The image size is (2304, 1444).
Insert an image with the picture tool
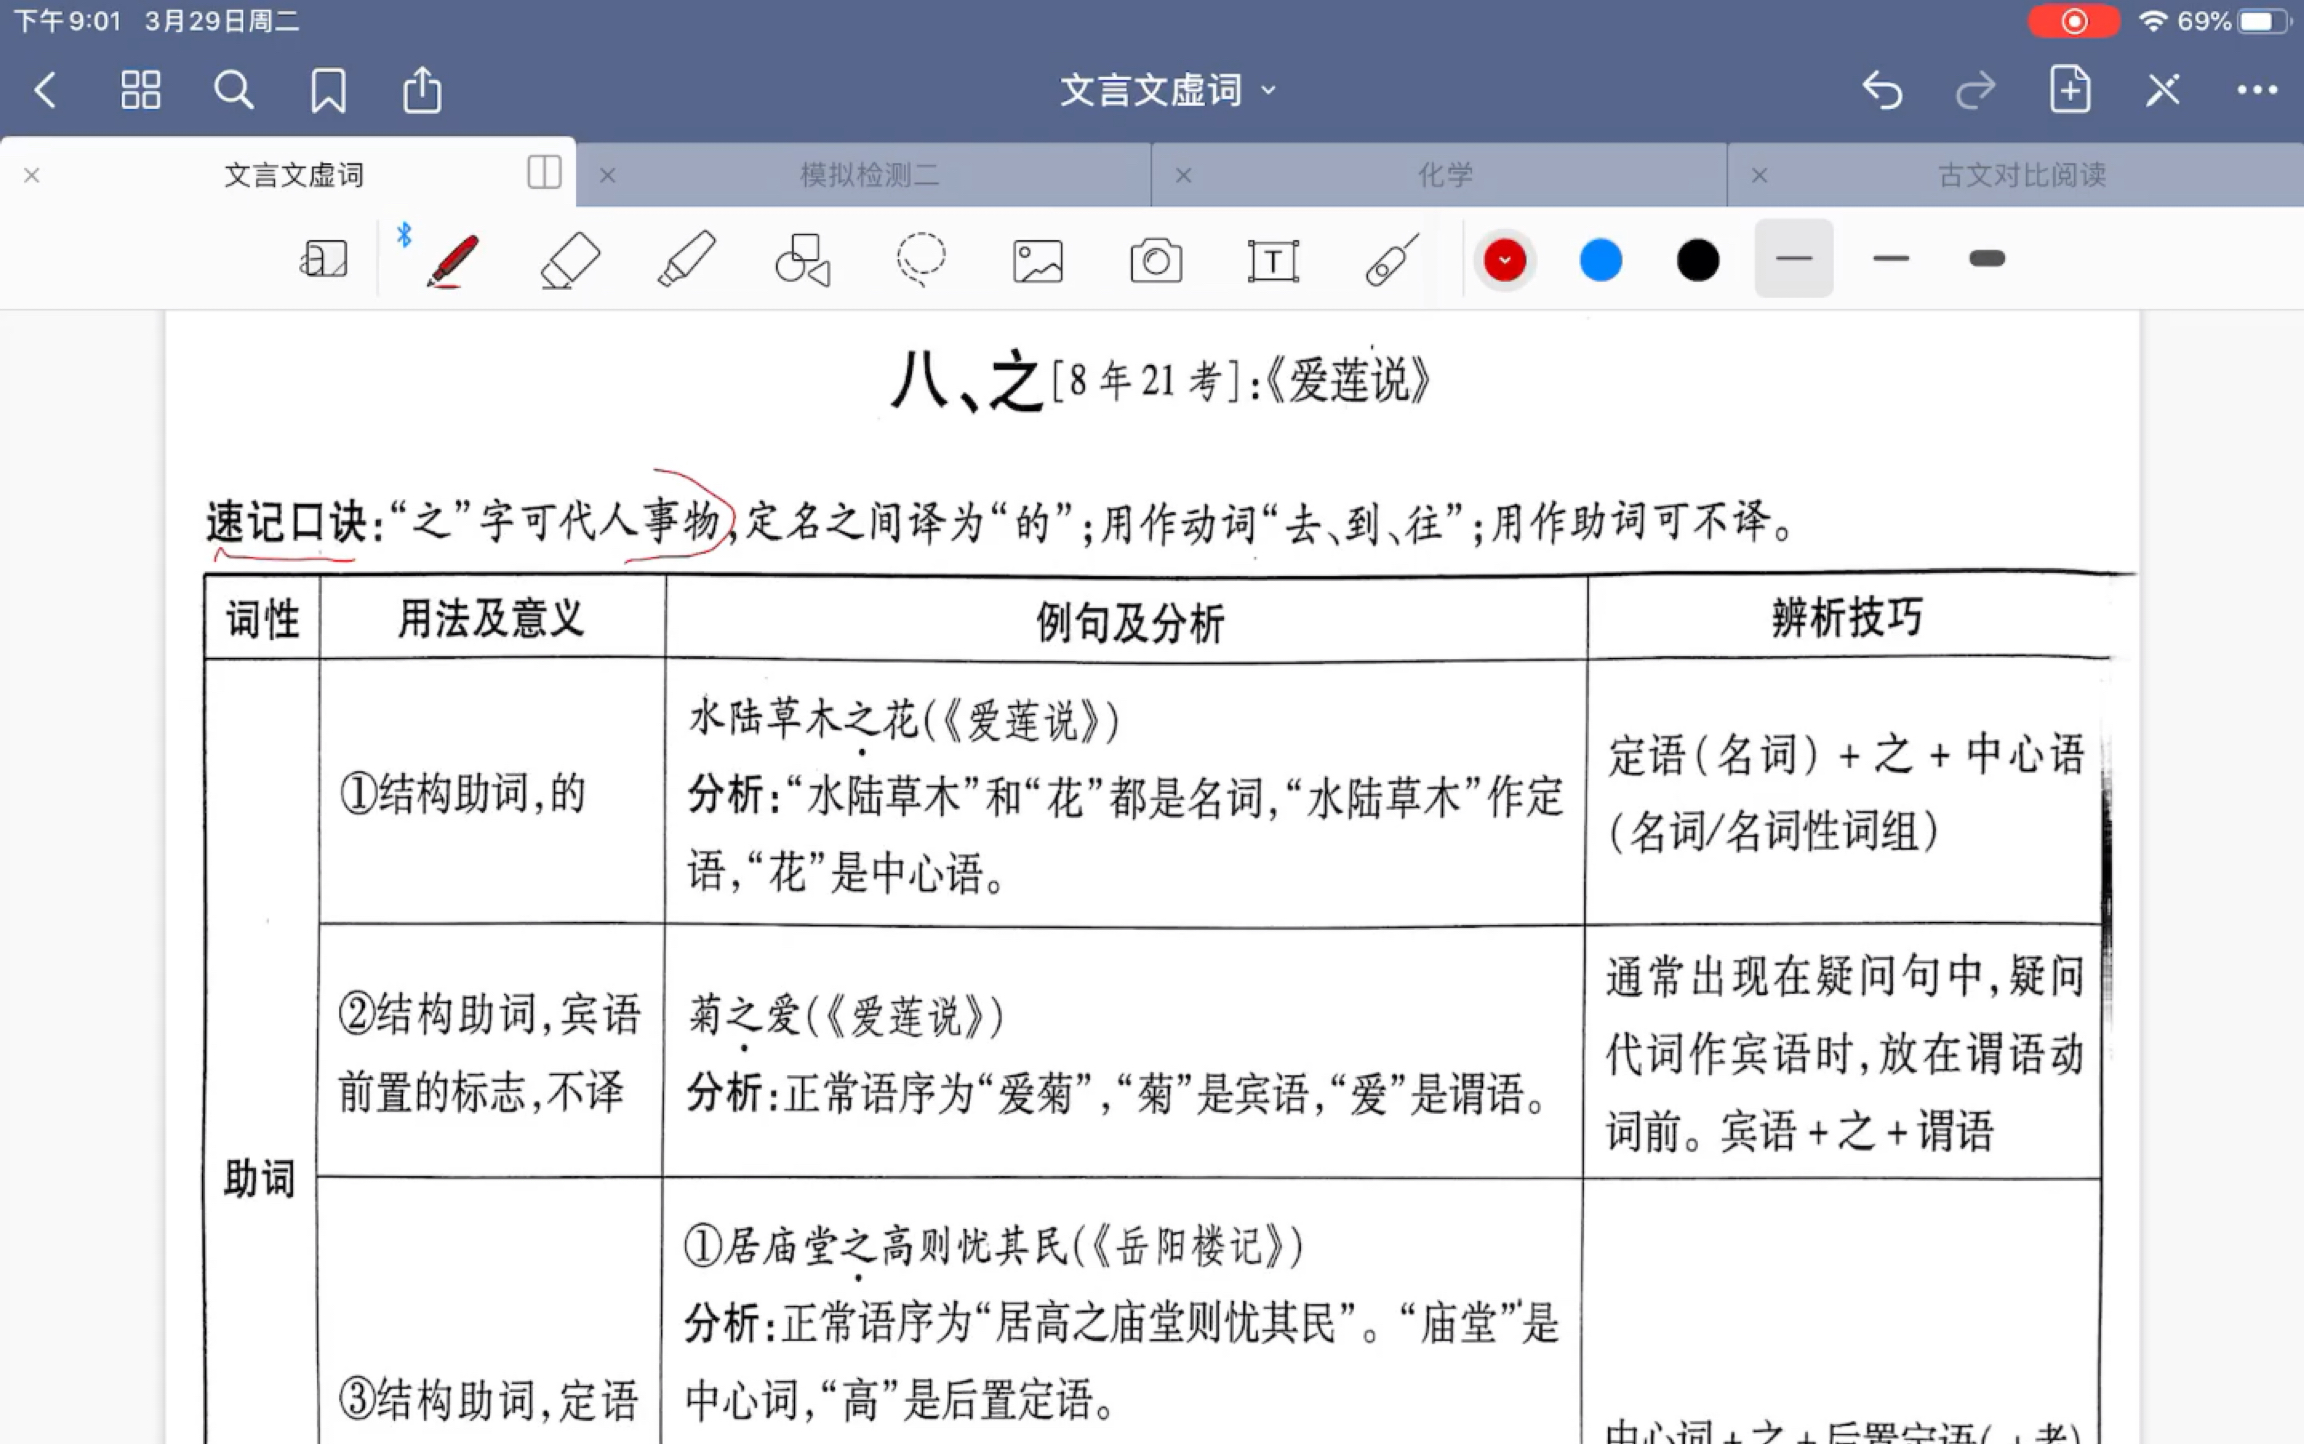click(1038, 261)
